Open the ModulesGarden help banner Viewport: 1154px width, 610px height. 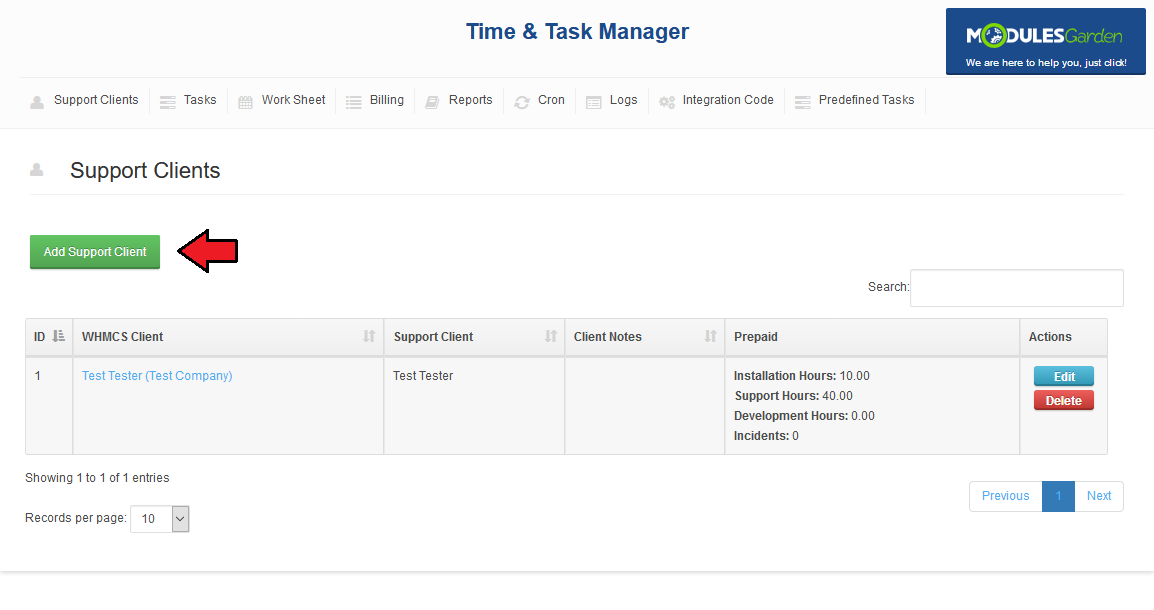click(x=1045, y=41)
